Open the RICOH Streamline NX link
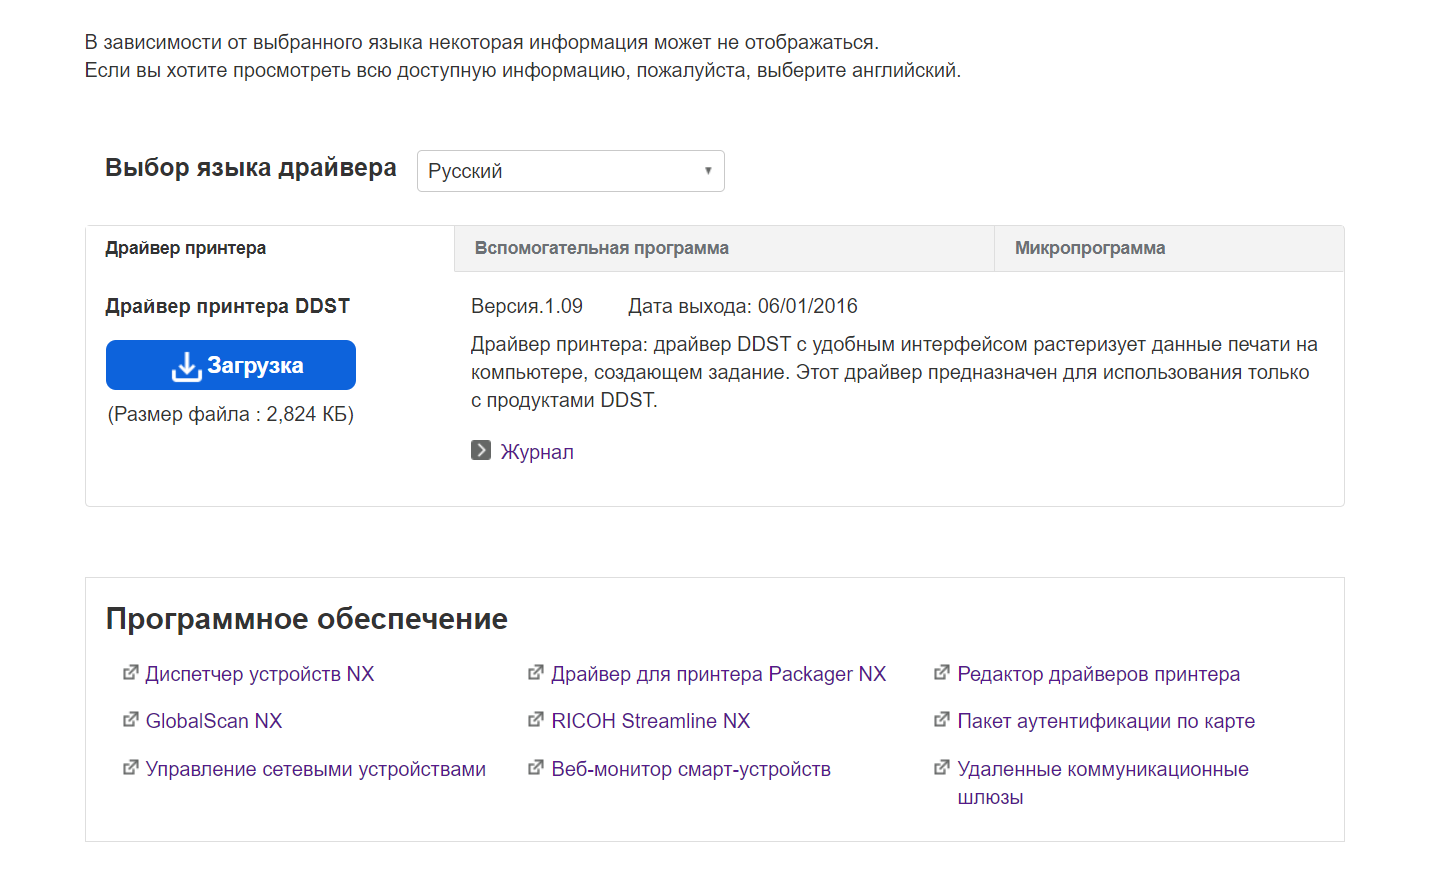Screen dimensions: 1456x879 [651, 721]
